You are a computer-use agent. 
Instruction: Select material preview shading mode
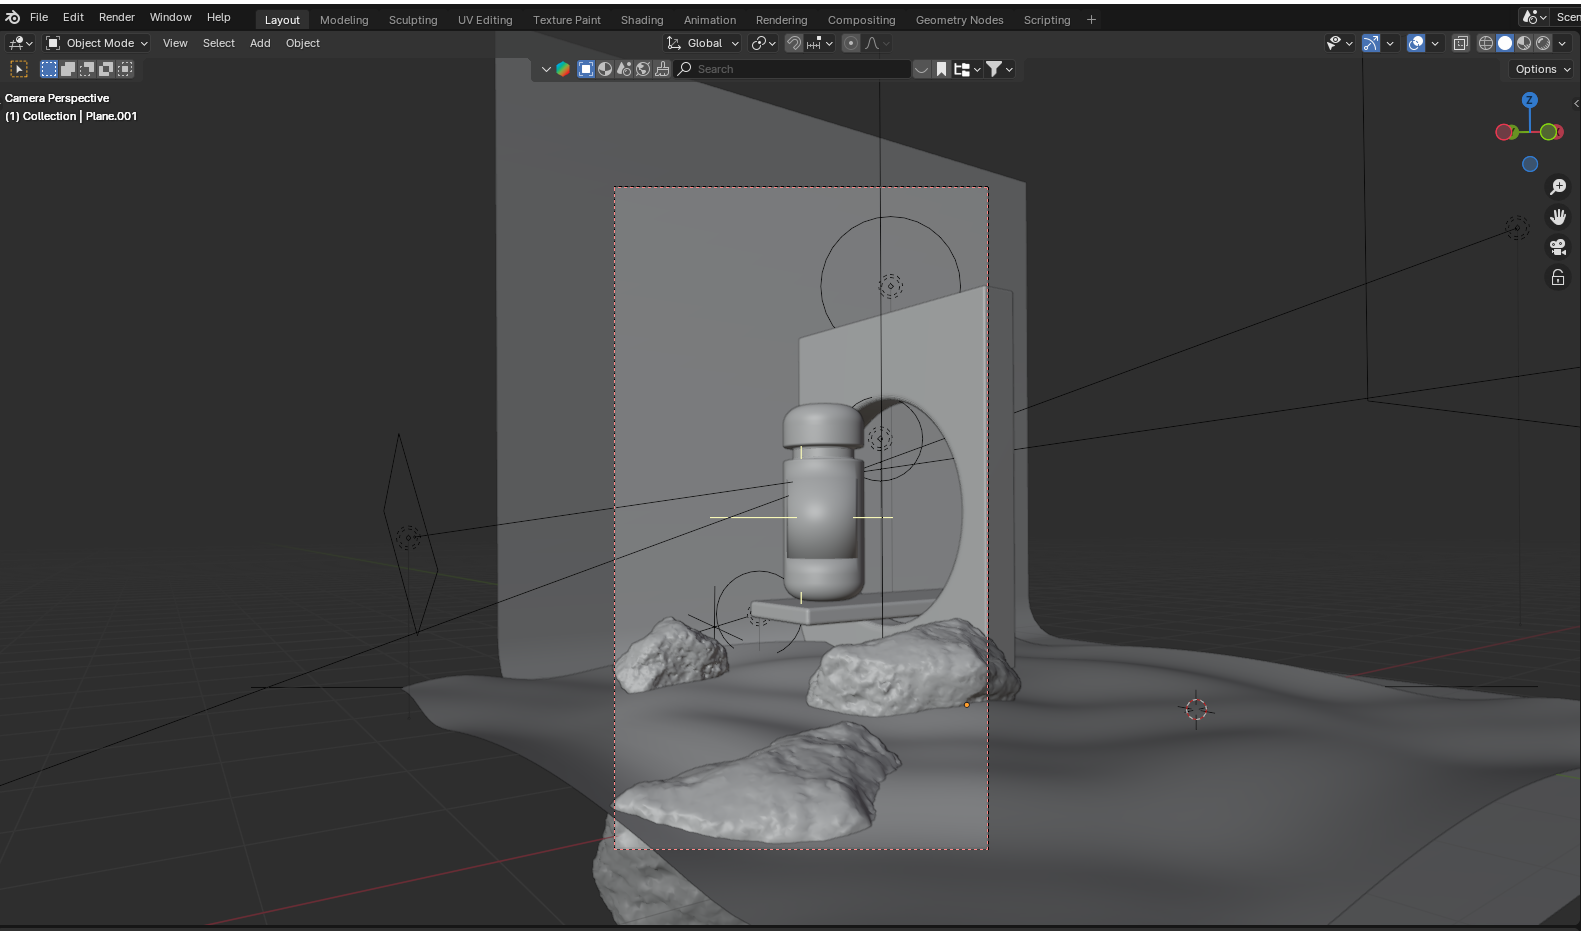[1524, 43]
